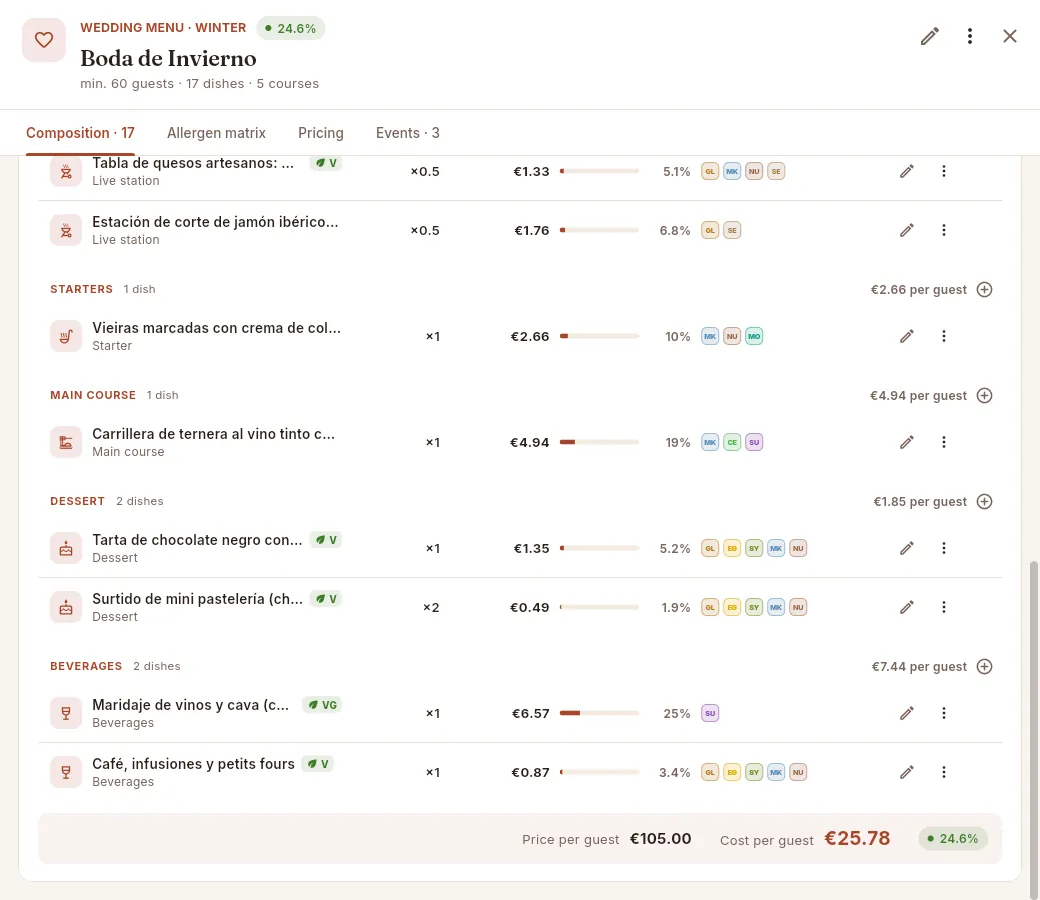Add a dish to the Main Course section

(985, 395)
